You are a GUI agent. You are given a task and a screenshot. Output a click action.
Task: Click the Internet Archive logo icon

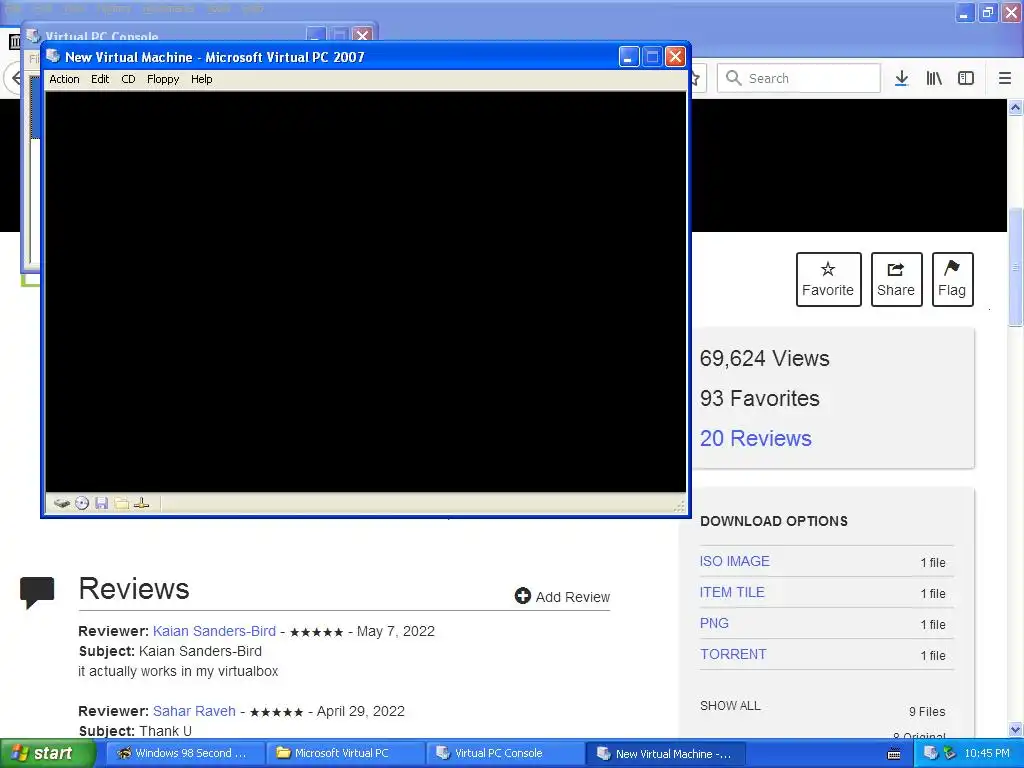[x=14, y=42]
